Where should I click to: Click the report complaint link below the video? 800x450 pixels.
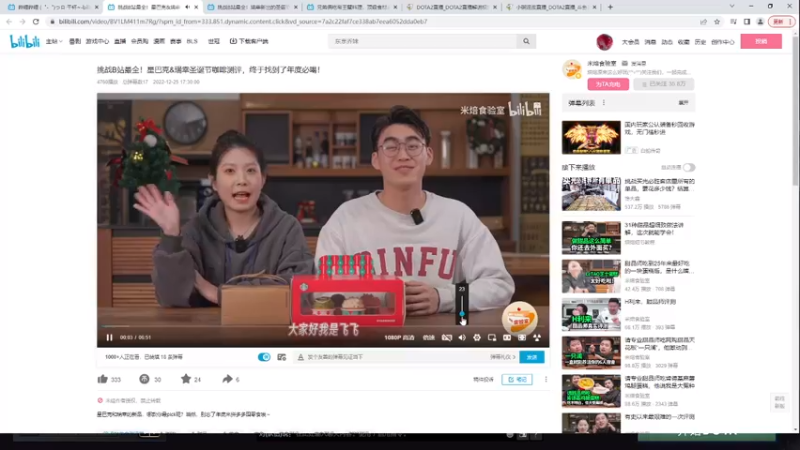coord(483,379)
